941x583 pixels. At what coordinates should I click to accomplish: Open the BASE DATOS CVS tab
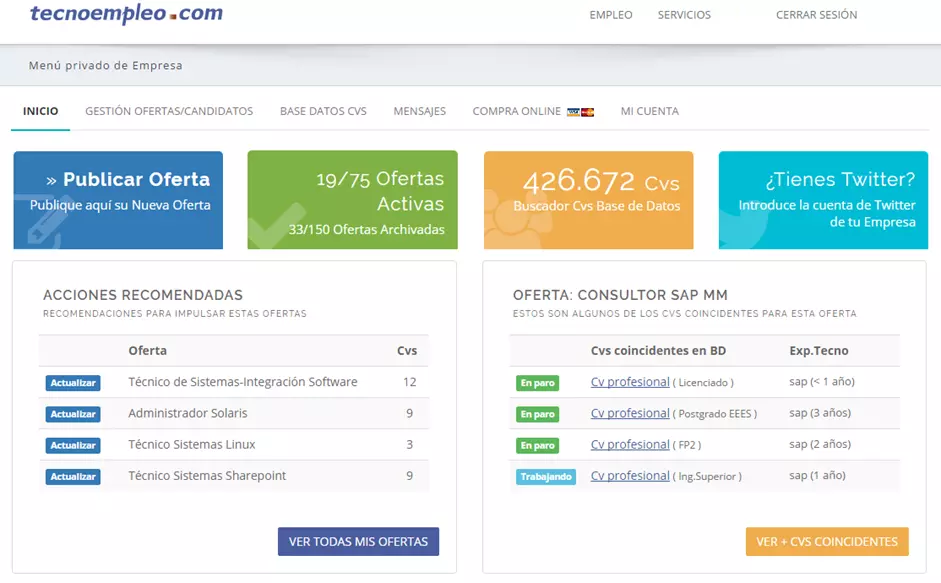[322, 111]
